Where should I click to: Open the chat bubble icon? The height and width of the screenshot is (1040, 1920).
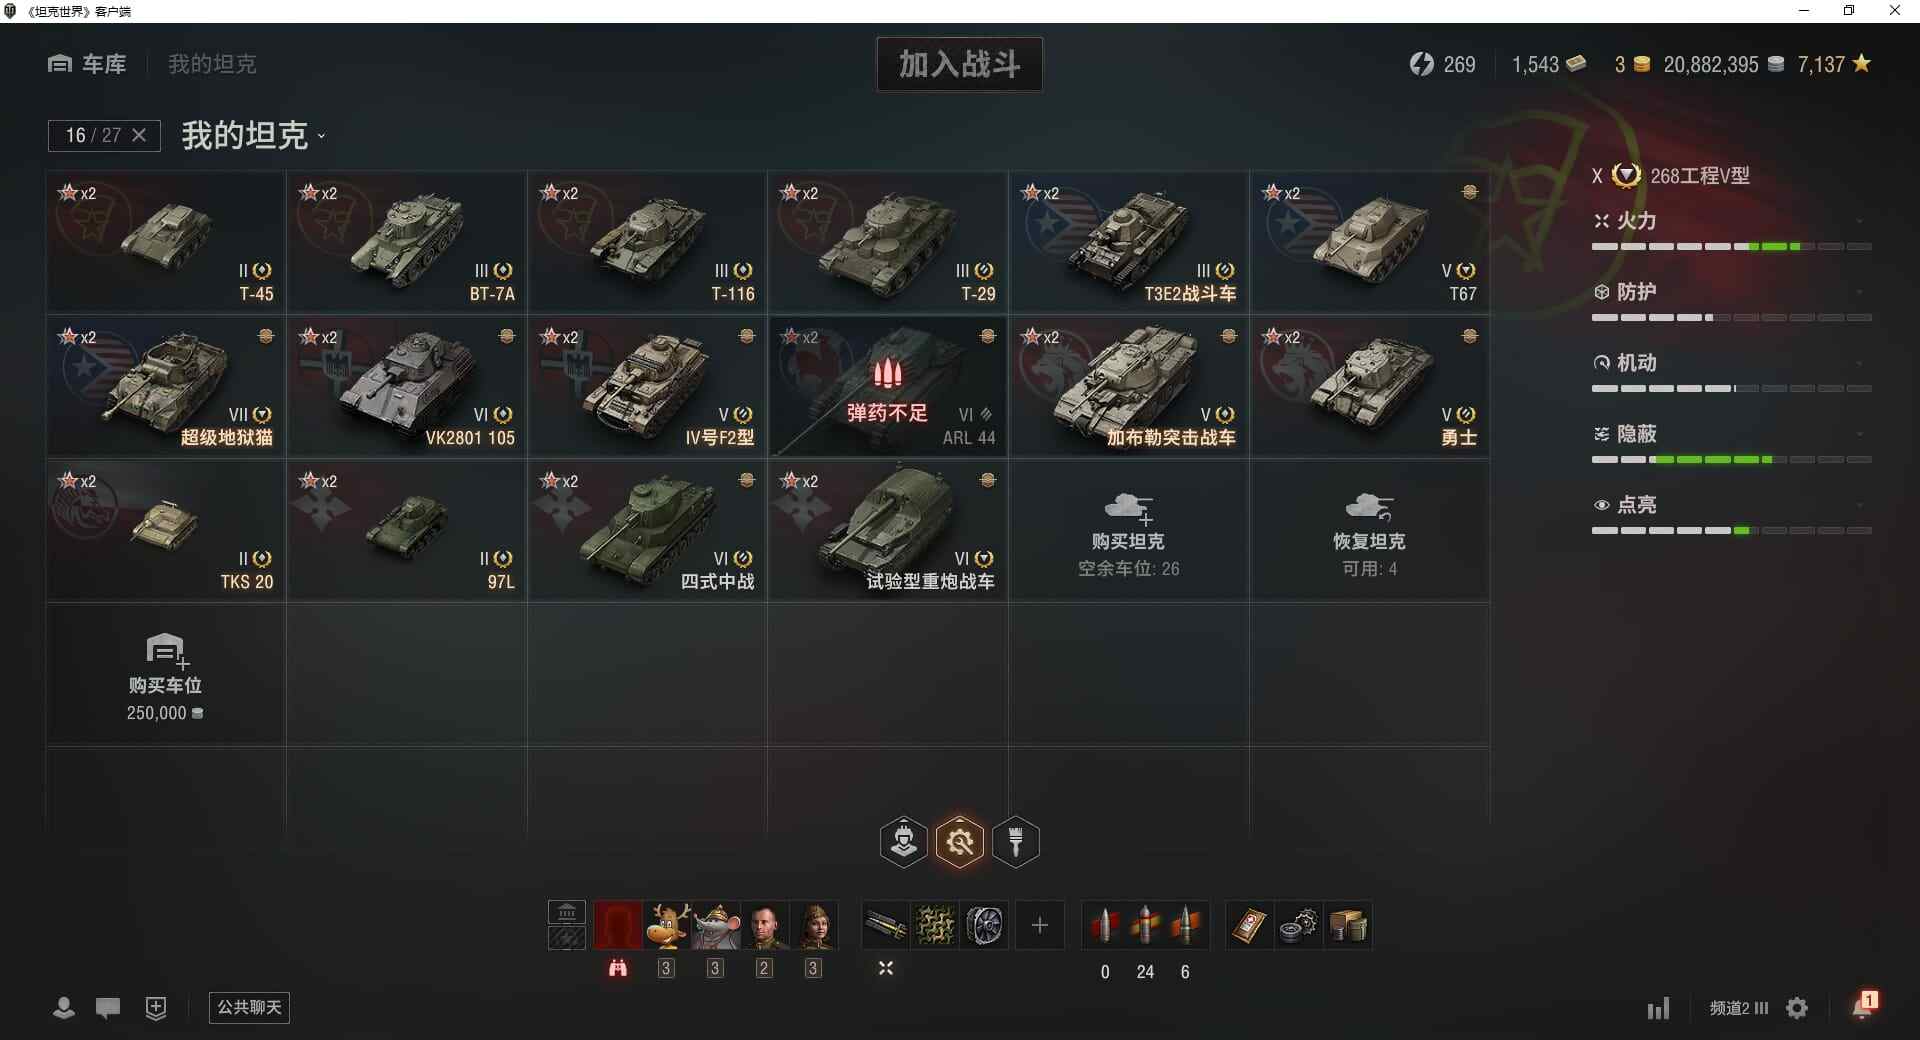coord(108,1008)
